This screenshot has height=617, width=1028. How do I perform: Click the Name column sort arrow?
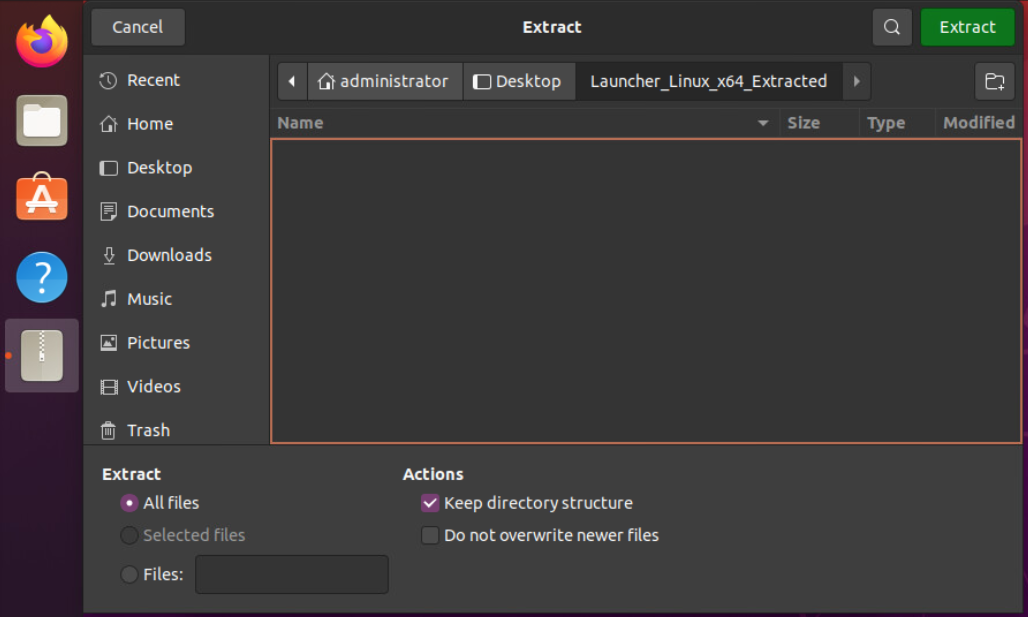point(763,123)
